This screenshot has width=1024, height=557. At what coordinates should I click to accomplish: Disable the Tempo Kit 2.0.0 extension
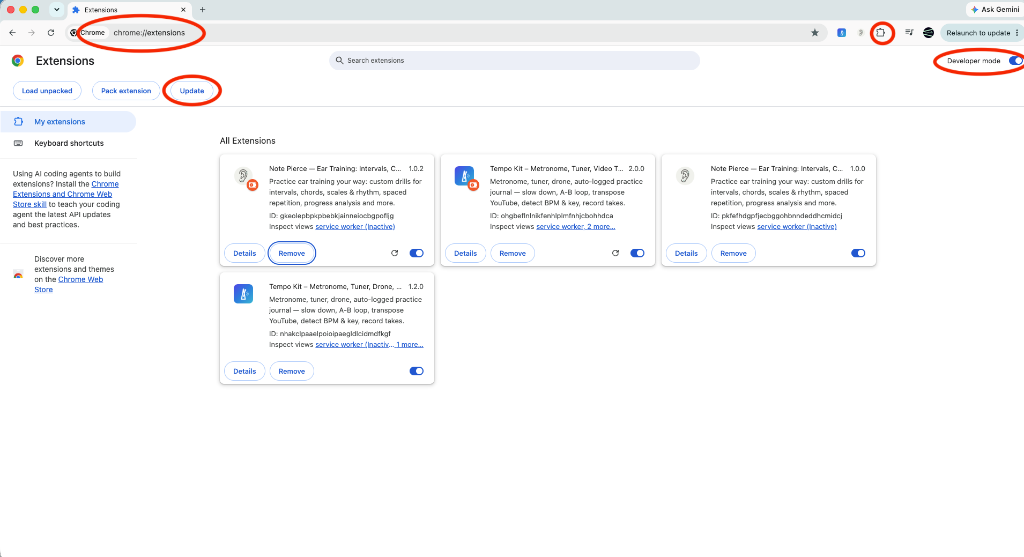(637, 253)
